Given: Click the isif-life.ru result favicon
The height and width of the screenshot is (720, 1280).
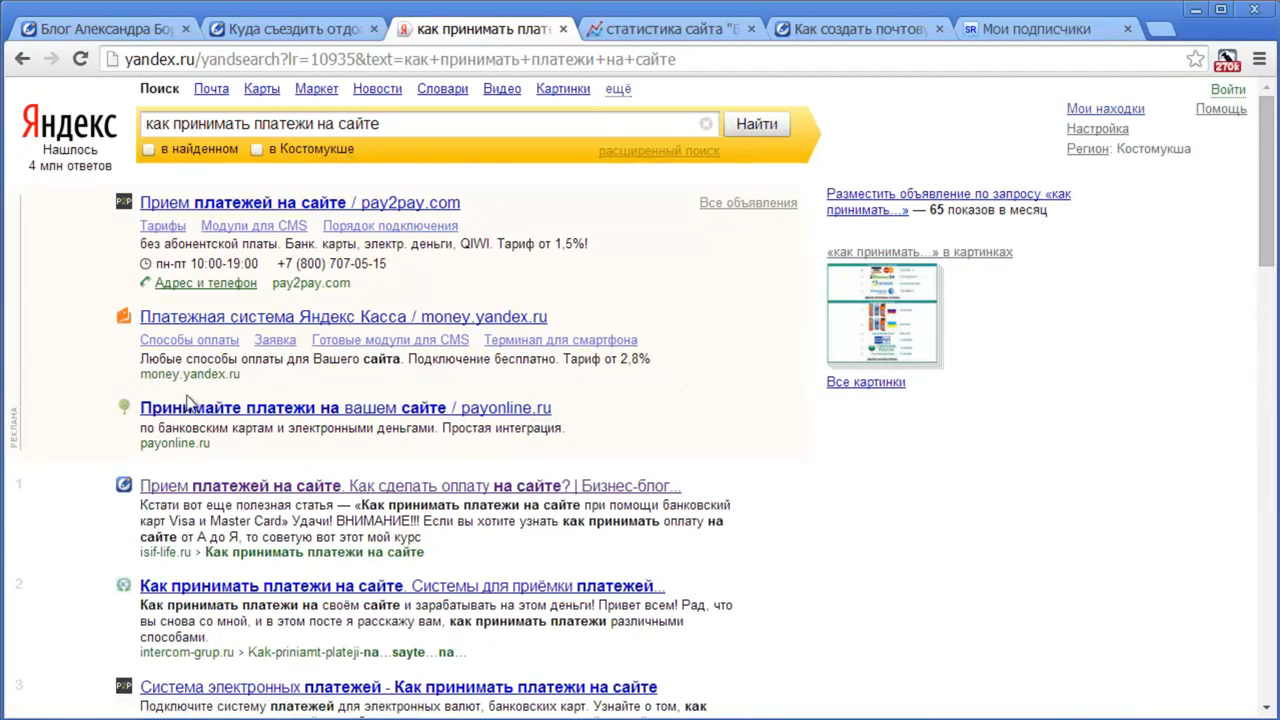Looking at the screenshot, I should click(124, 485).
